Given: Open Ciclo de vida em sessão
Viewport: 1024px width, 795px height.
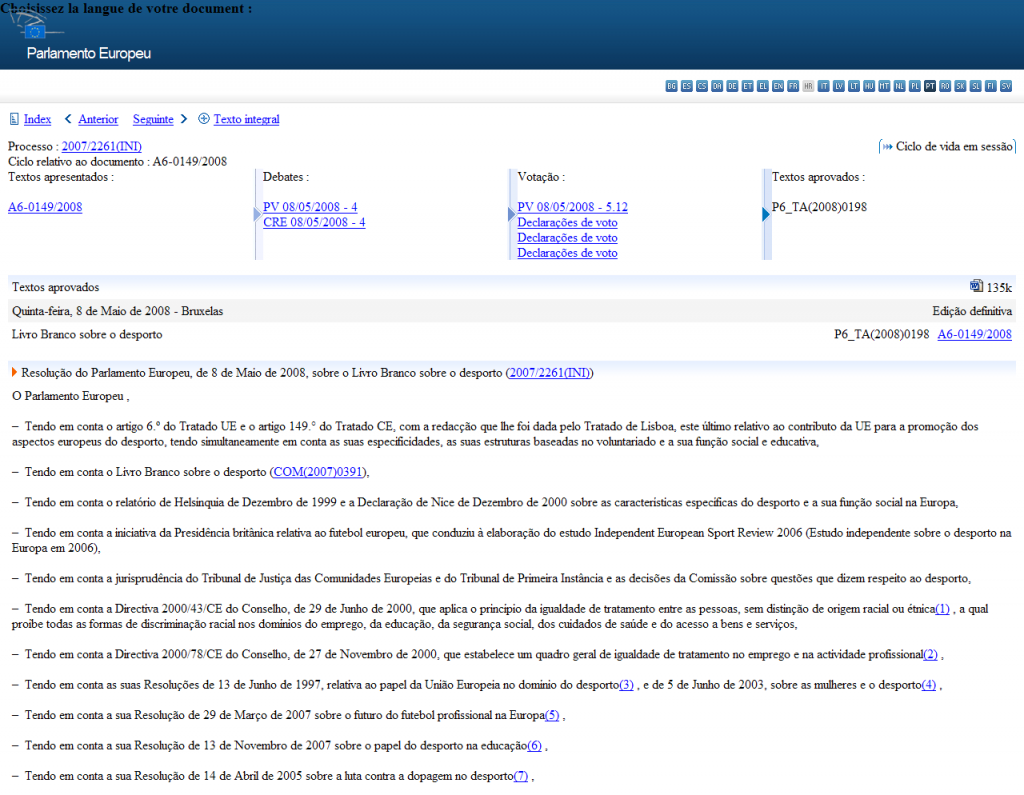Looking at the screenshot, I should tap(954, 146).
